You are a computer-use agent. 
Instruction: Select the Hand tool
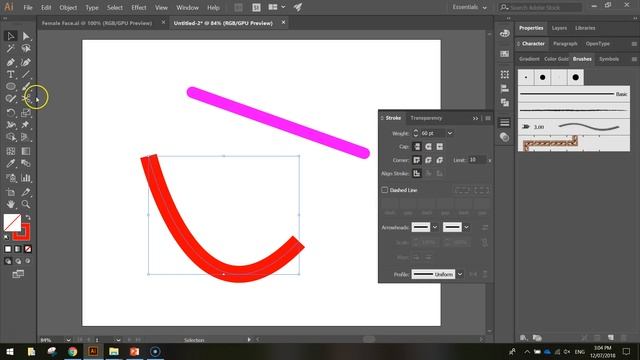pos(11,204)
